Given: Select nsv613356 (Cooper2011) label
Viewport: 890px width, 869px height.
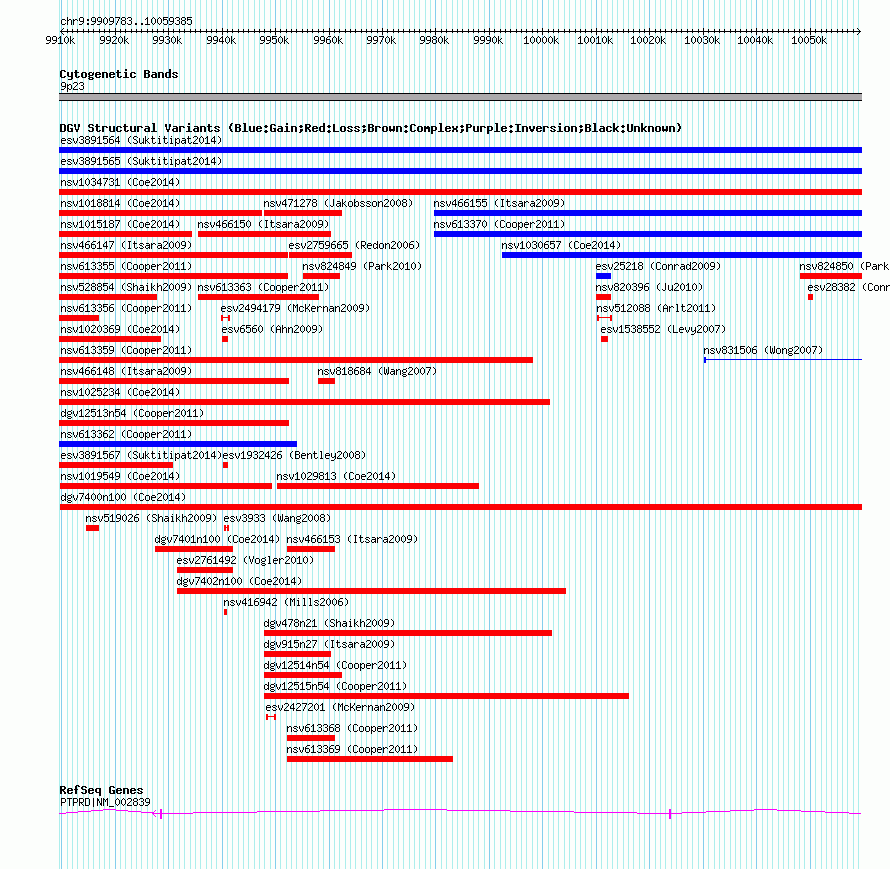Looking at the screenshot, I should tap(126, 308).
